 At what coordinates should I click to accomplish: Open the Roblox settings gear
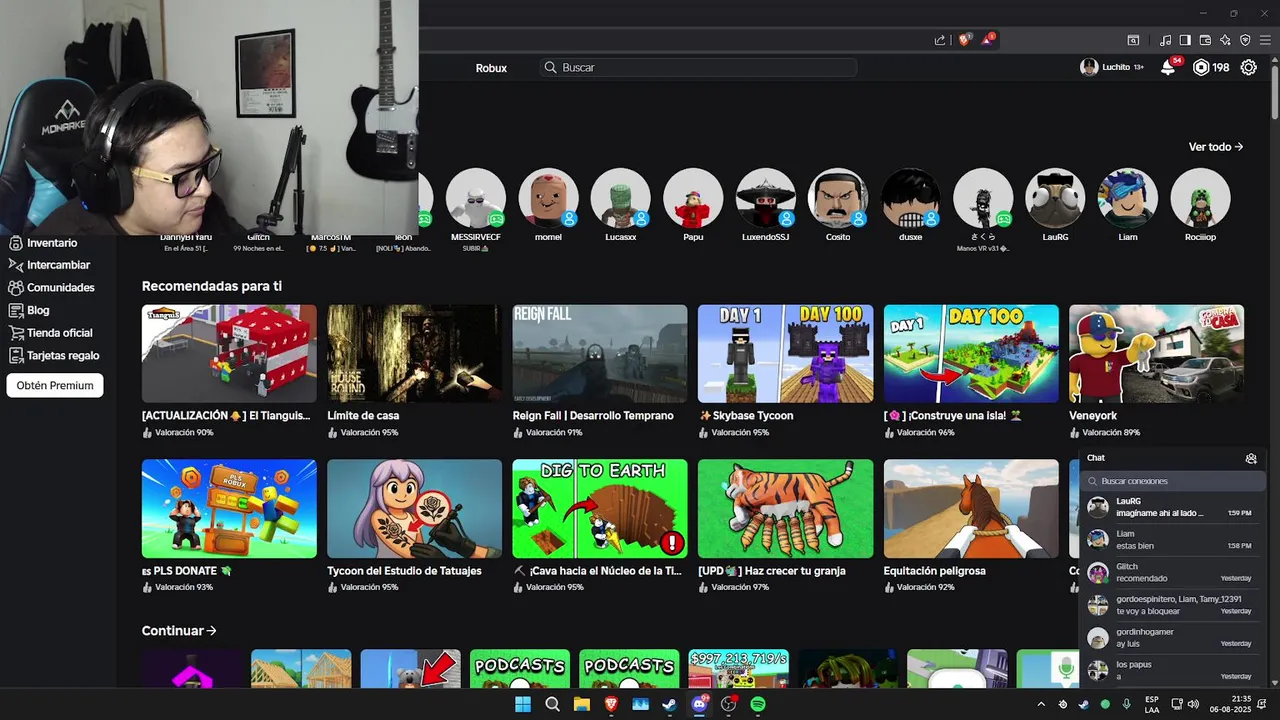pos(1248,67)
